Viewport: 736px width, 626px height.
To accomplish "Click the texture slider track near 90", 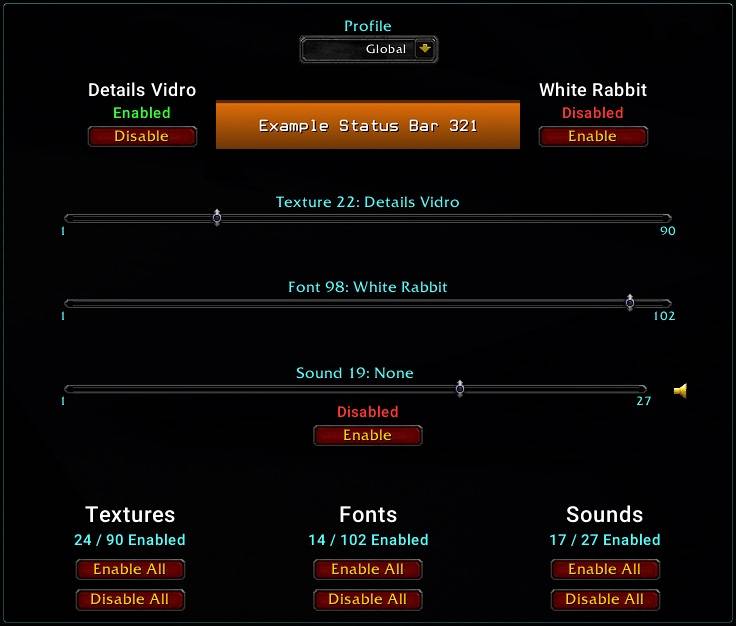I will pos(662,218).
